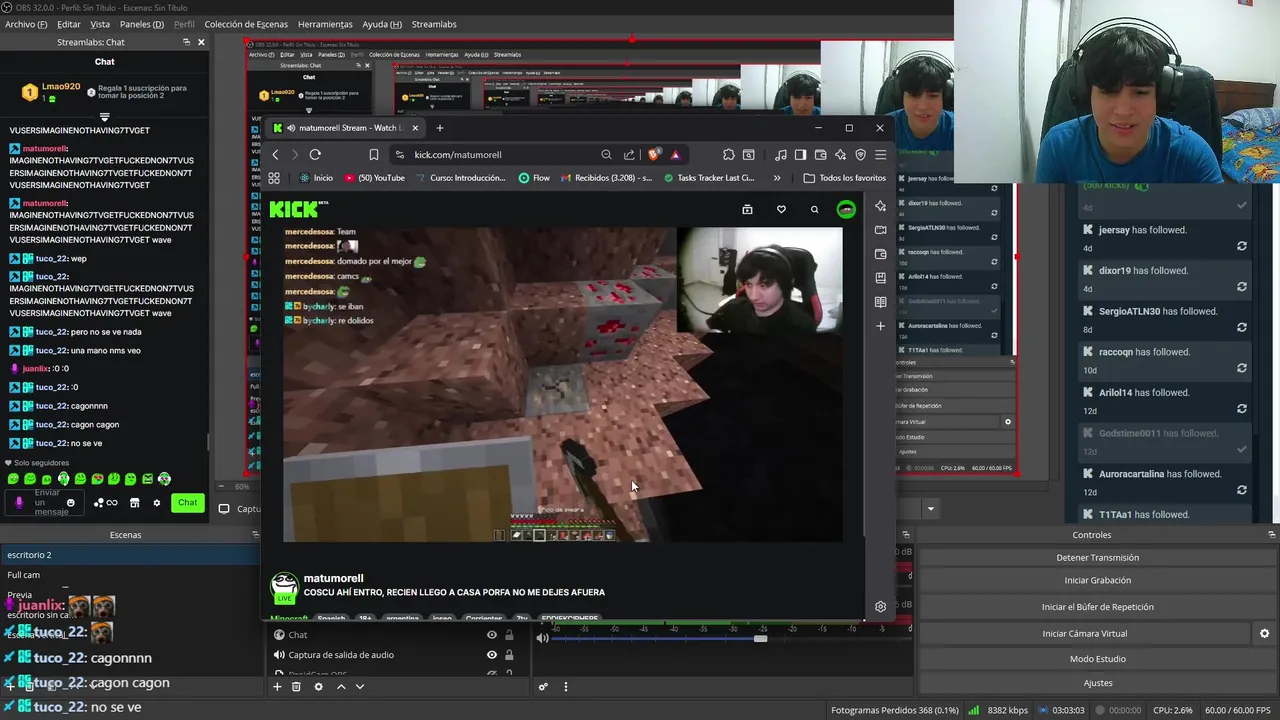Open chat settings gear icon

pos(156,503)
